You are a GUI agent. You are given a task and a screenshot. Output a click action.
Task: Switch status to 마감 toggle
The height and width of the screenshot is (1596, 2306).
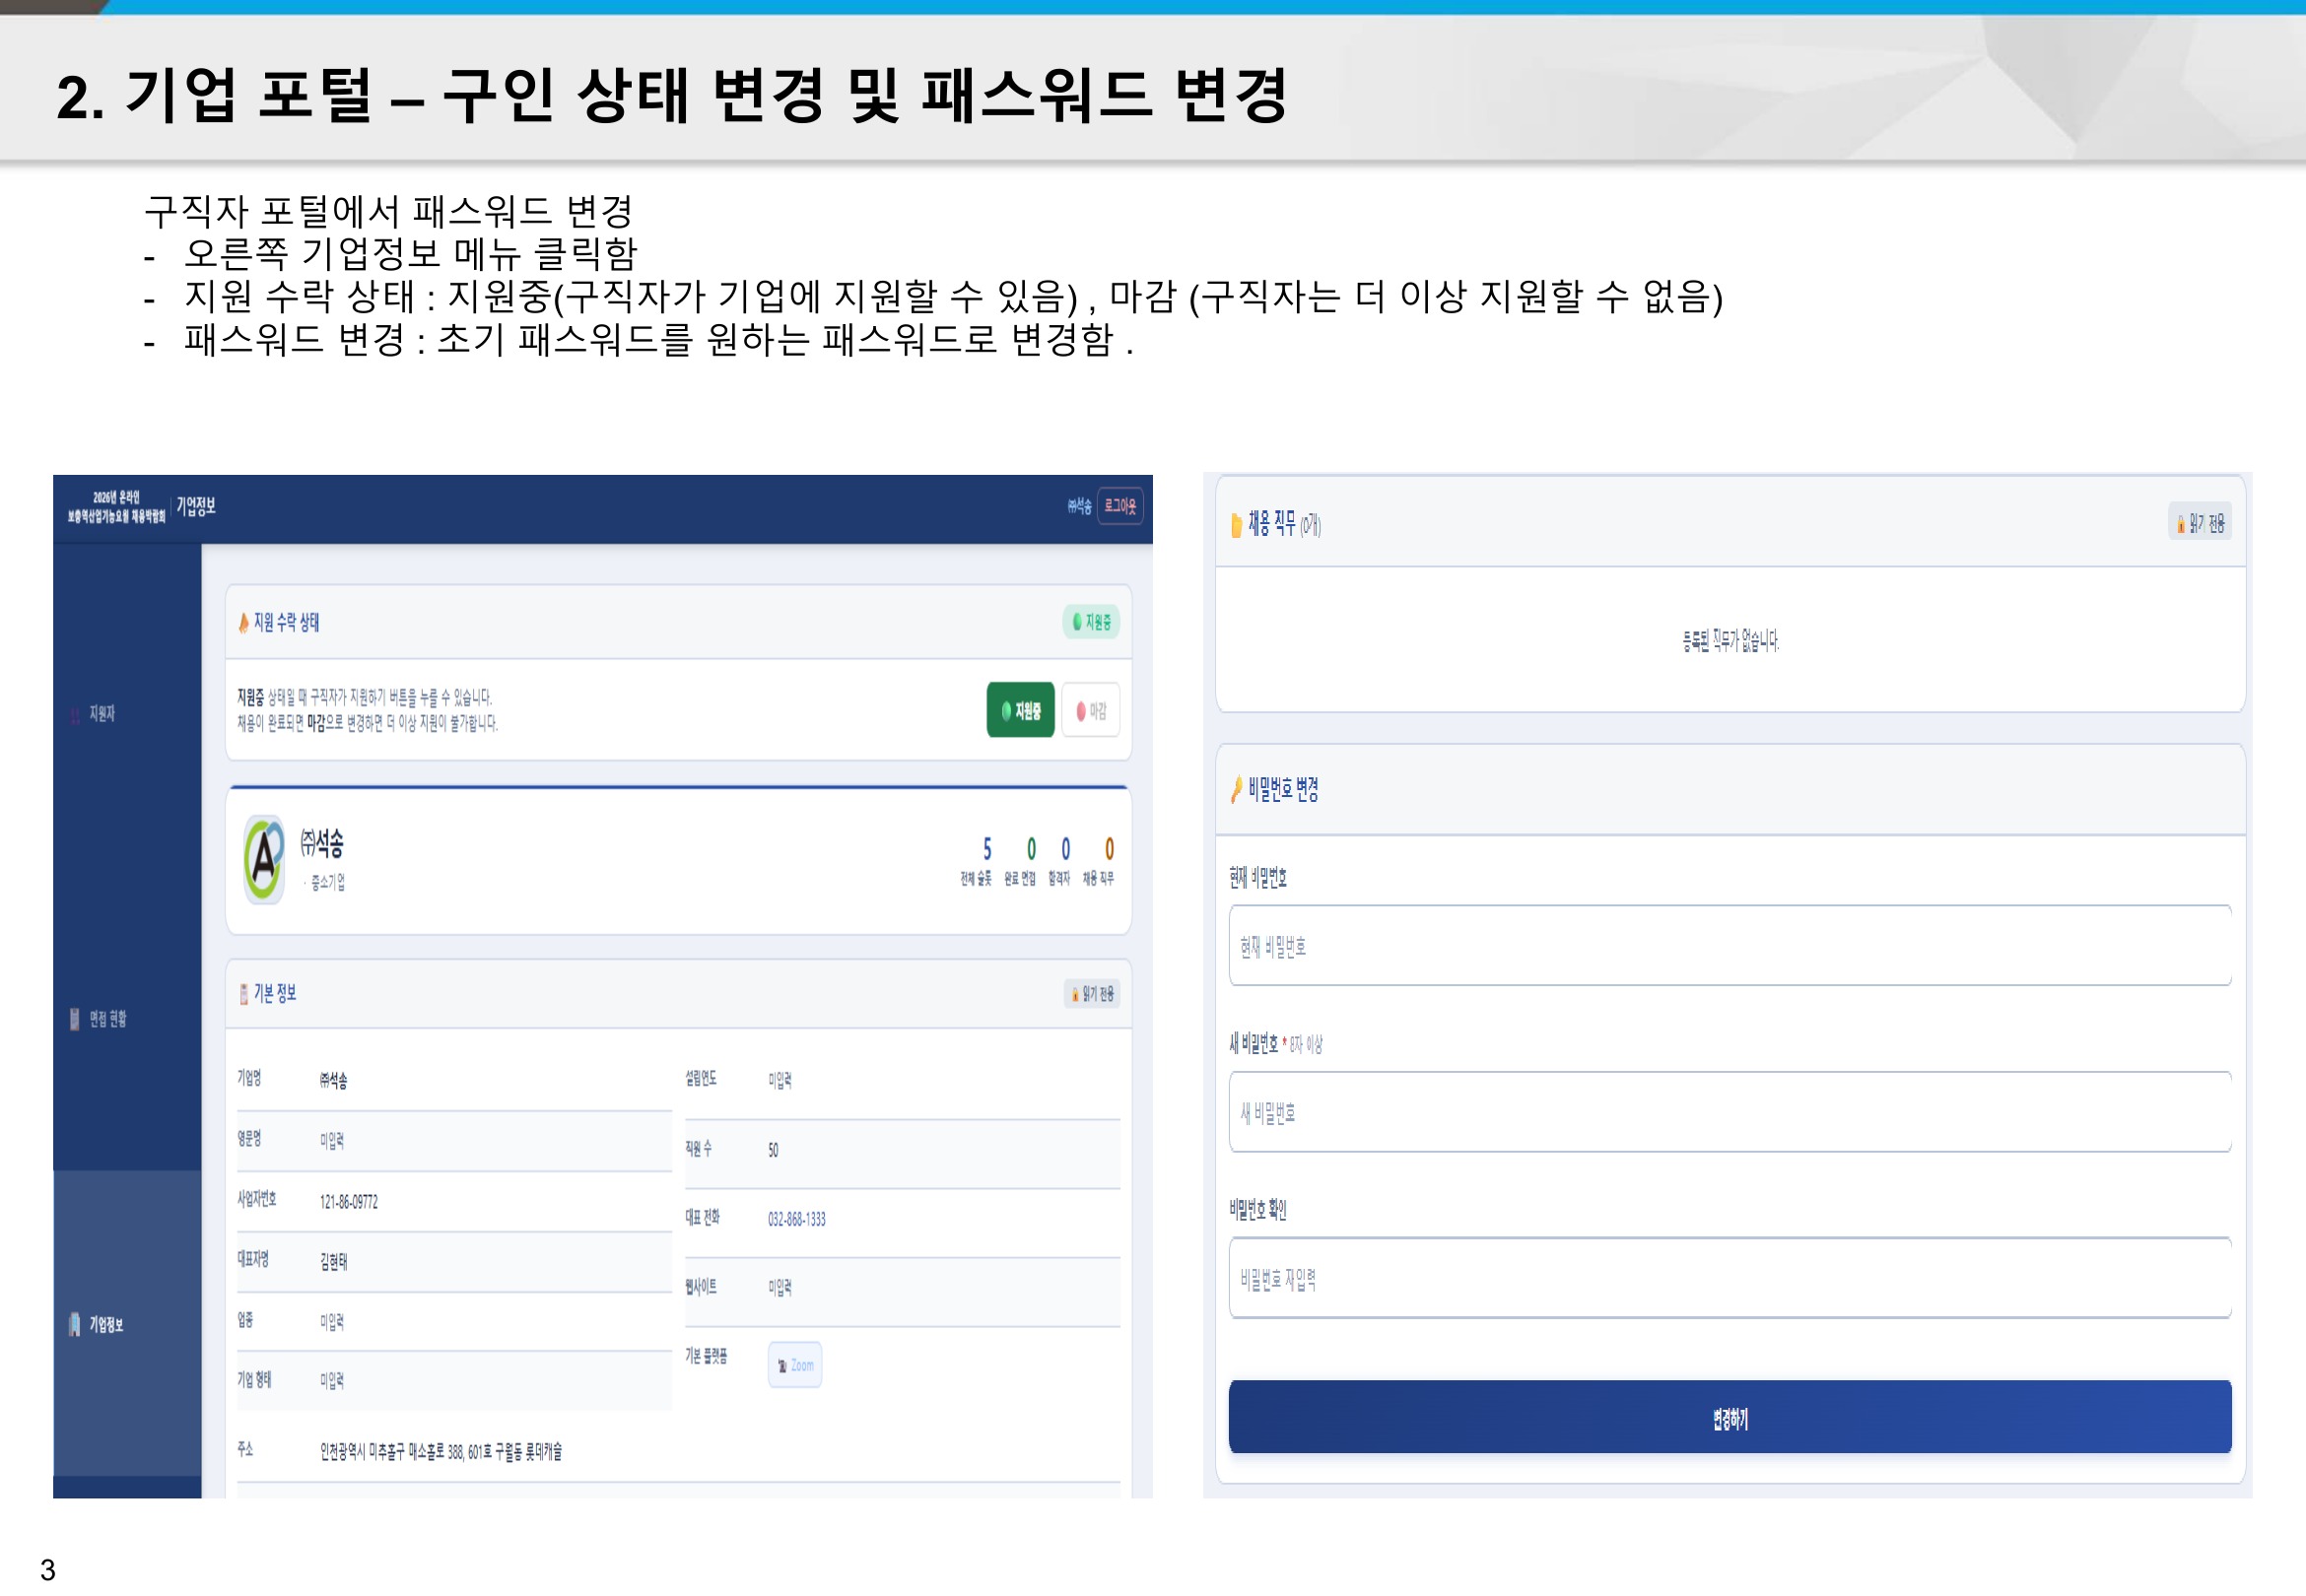[x=1090, y=710]
